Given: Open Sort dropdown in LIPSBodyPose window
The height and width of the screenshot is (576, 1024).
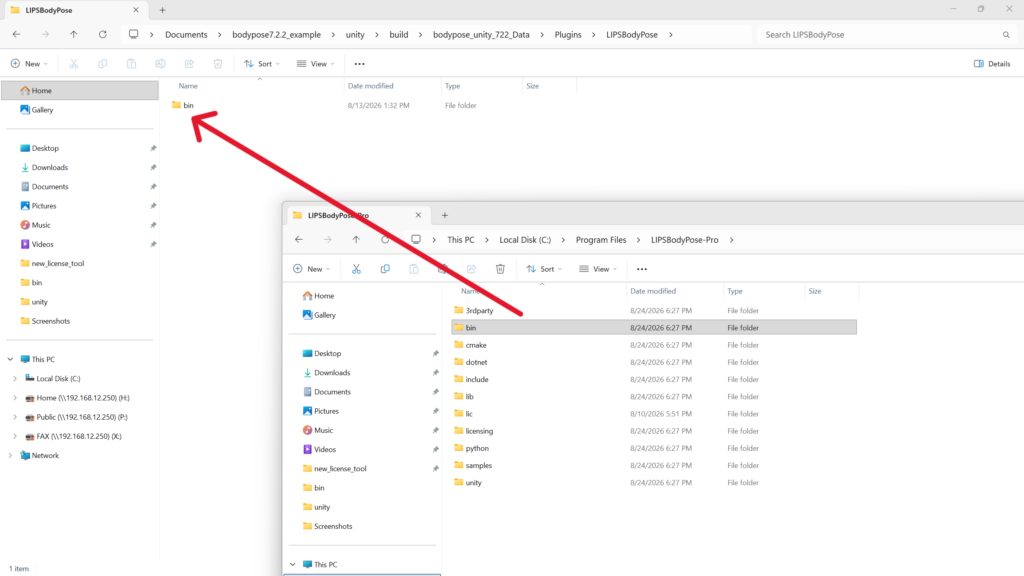Looking at the screenshot, I should click(262, 64).
